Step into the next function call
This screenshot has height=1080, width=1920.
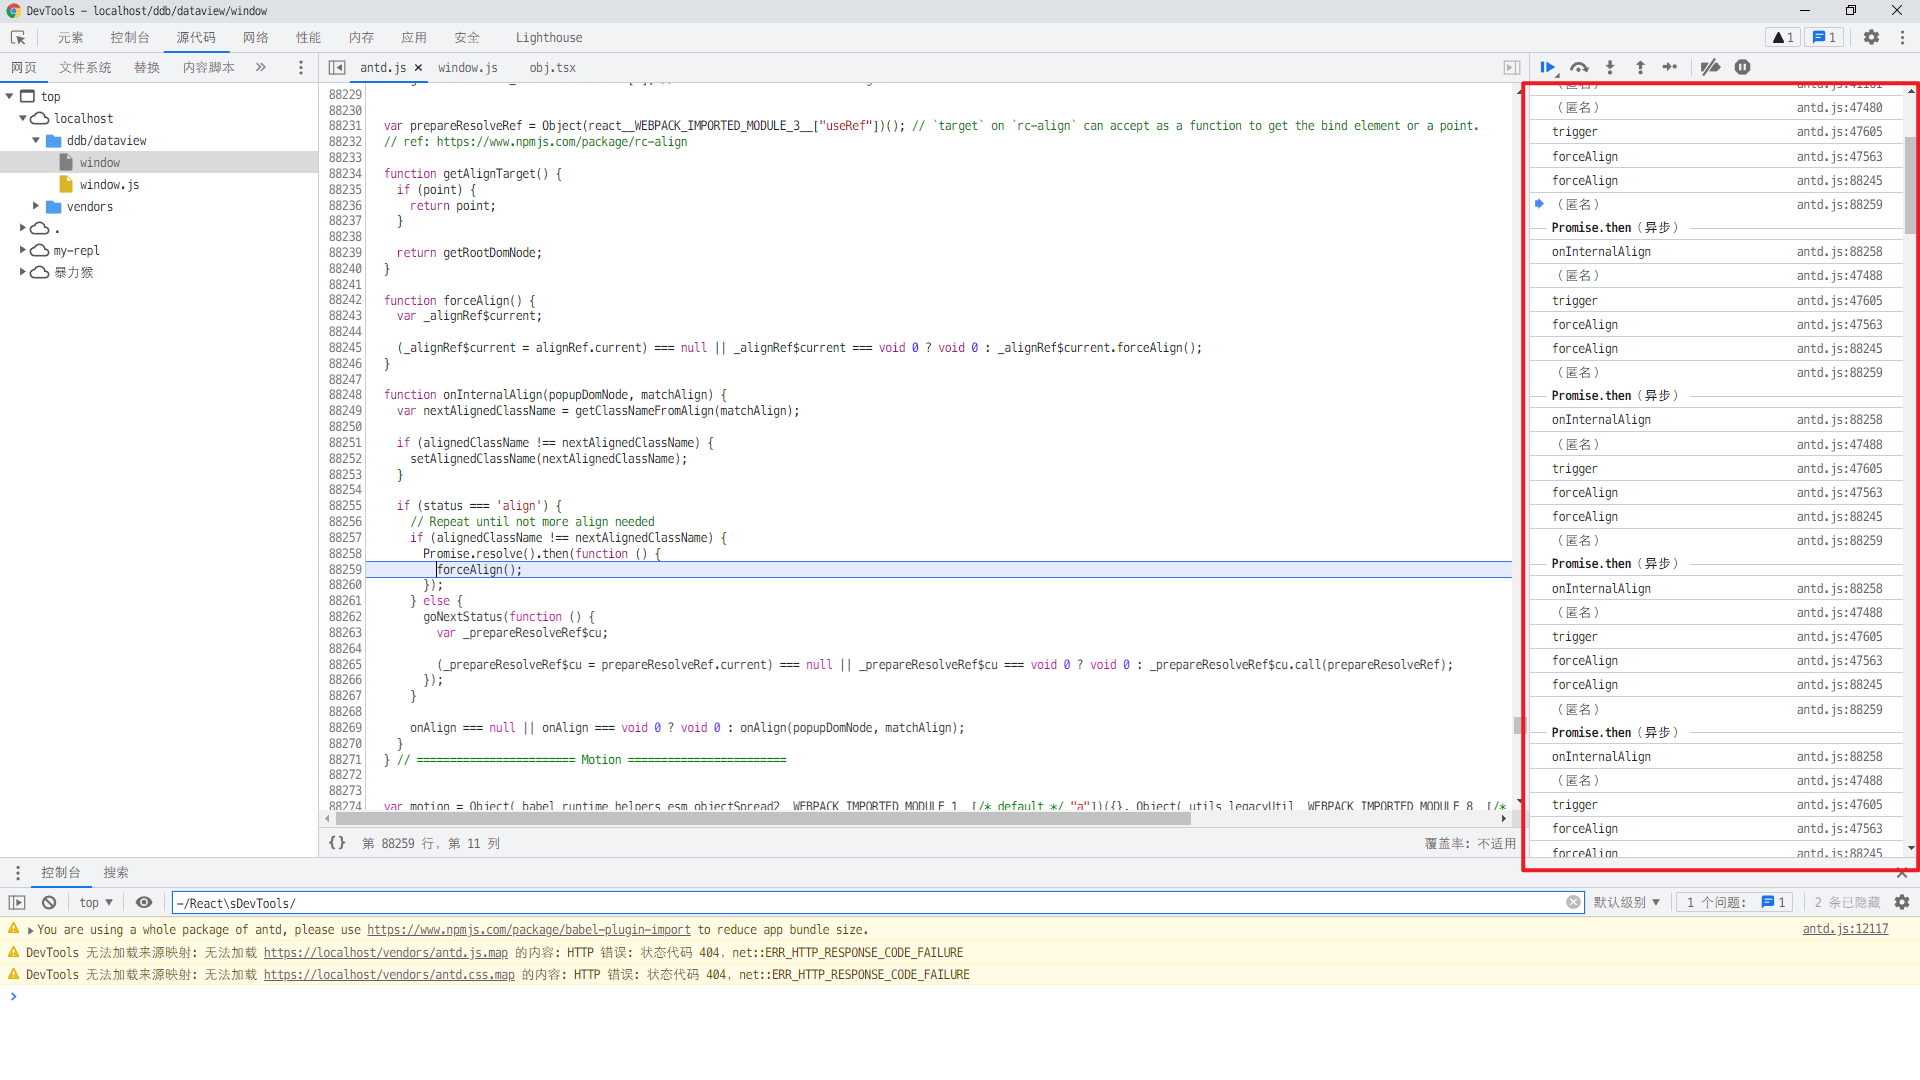coord(1610,67)
